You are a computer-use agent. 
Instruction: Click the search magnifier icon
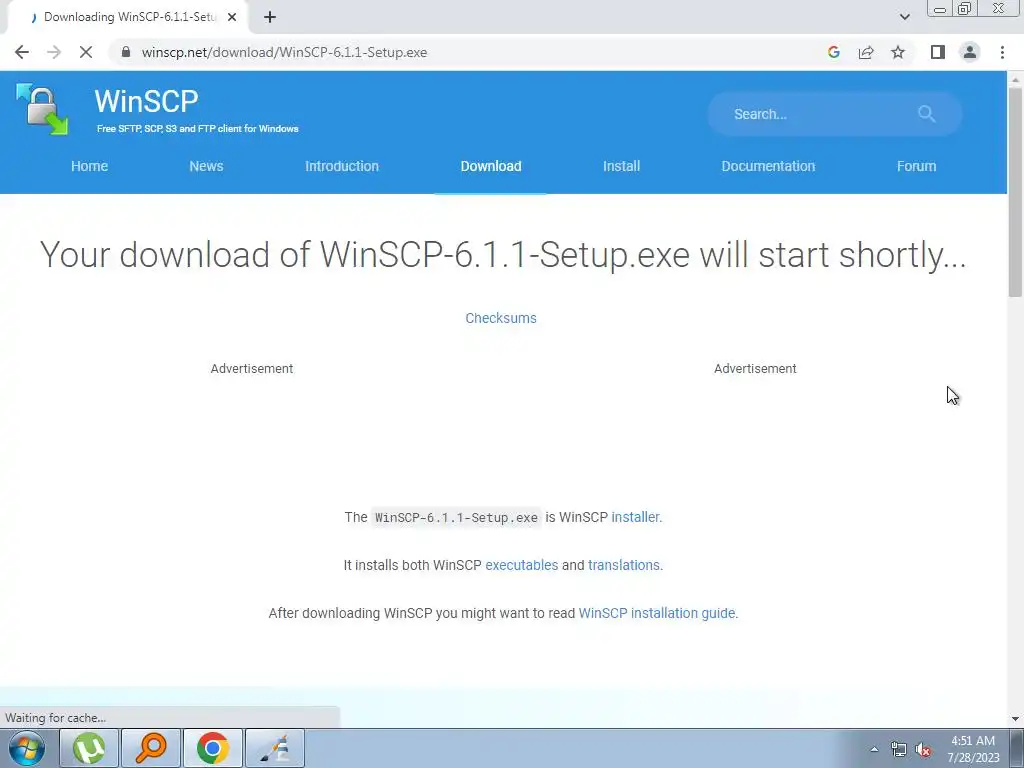[x=926, y=114]
